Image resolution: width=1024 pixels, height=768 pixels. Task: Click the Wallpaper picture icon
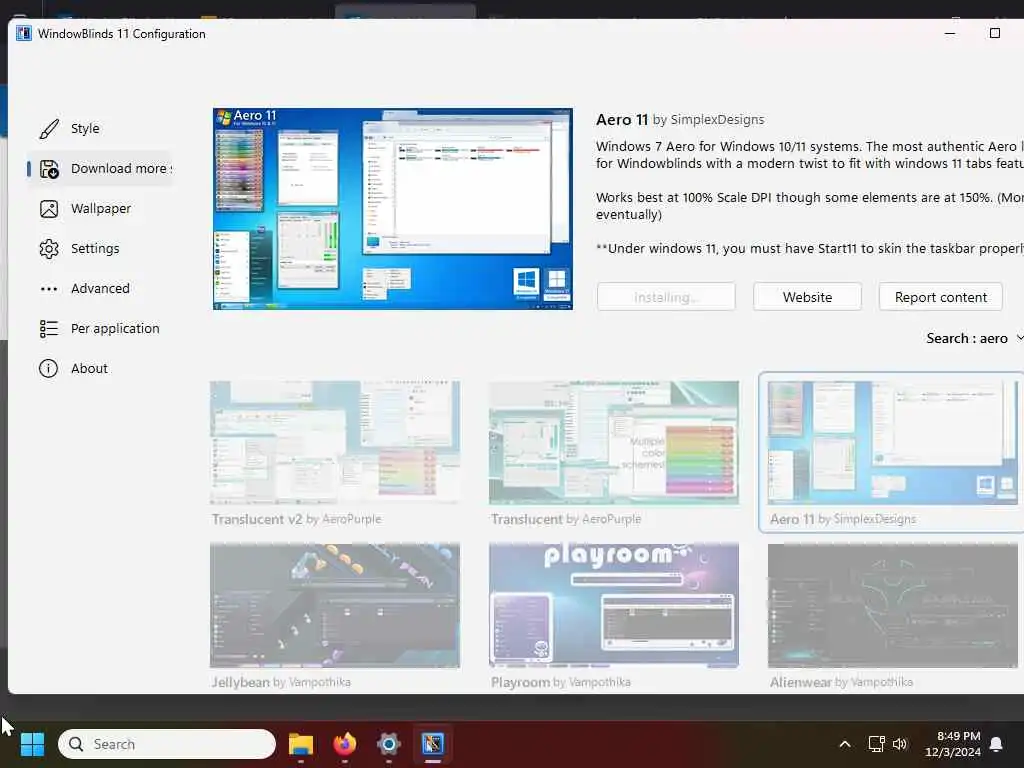pyautogui.click(x=49, y=209)
